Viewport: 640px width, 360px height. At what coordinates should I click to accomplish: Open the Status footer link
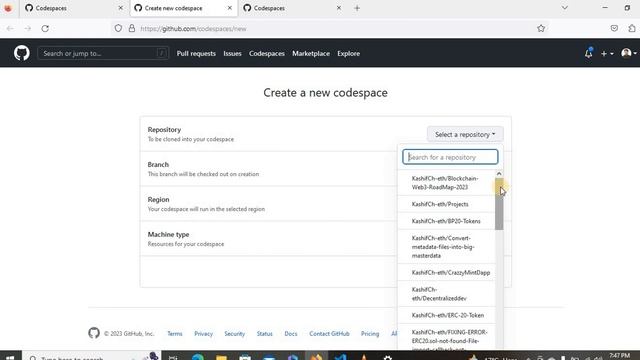[264, 333]
